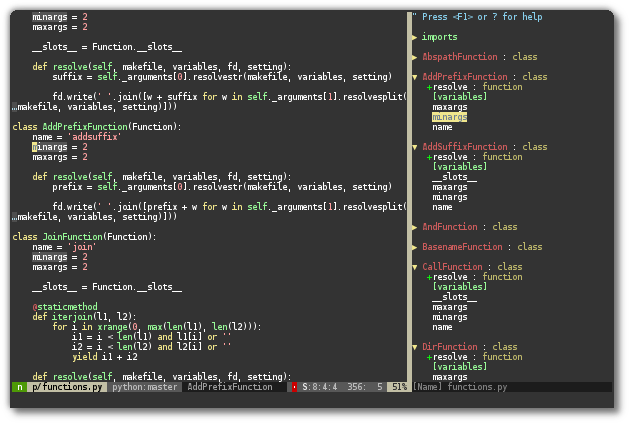Image resolution: width=630 pixels, height=424 pixels.
Task: Click the 'for i in xrange' loop line
Action: click(x=157, y=327)
